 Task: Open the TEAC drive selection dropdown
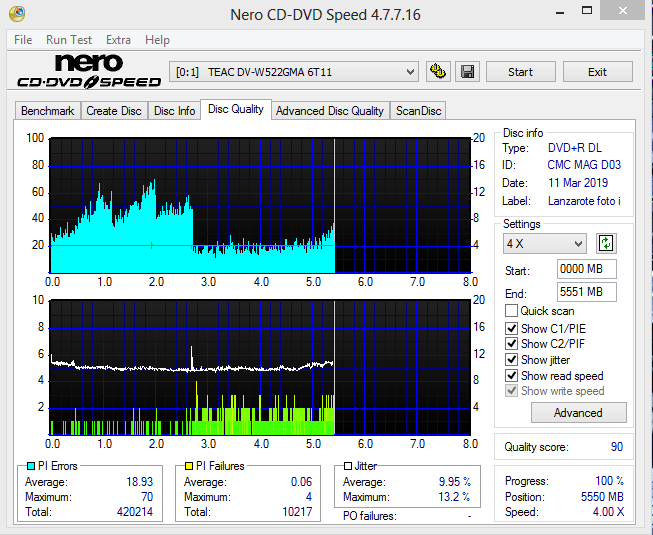click(294, 72)
